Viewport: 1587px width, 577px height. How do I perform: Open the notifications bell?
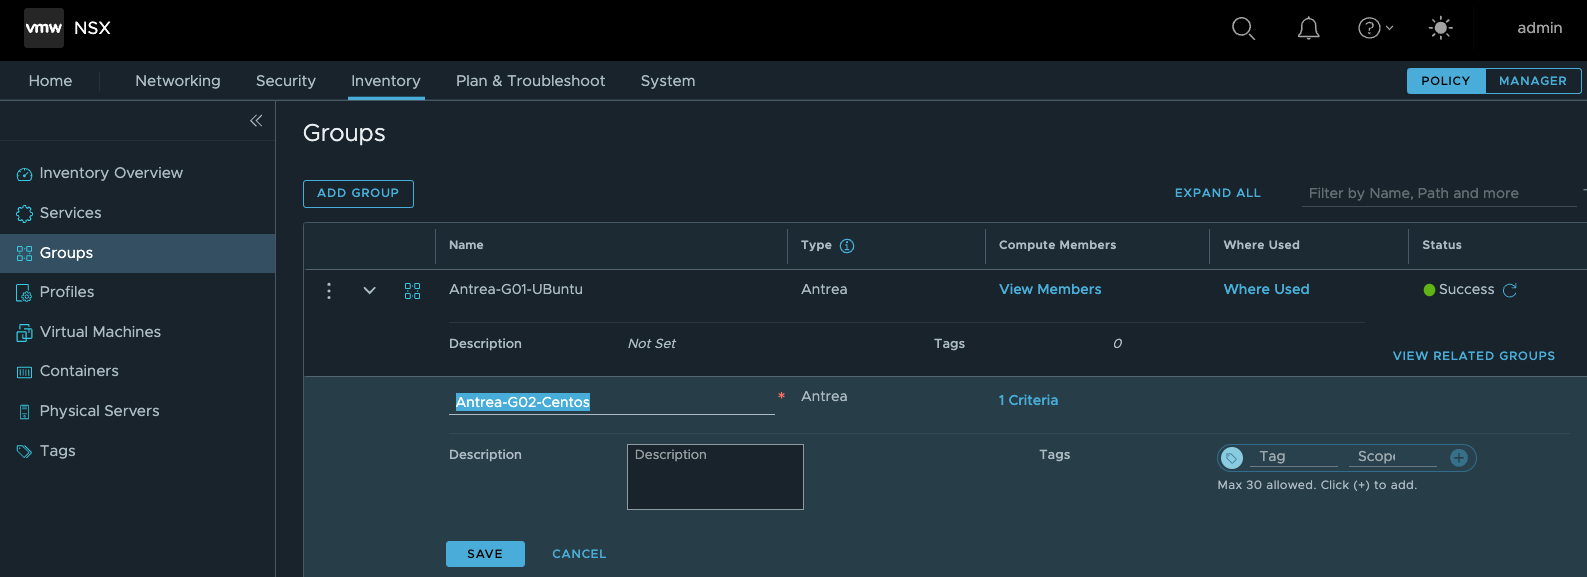tap(1308, 28)
